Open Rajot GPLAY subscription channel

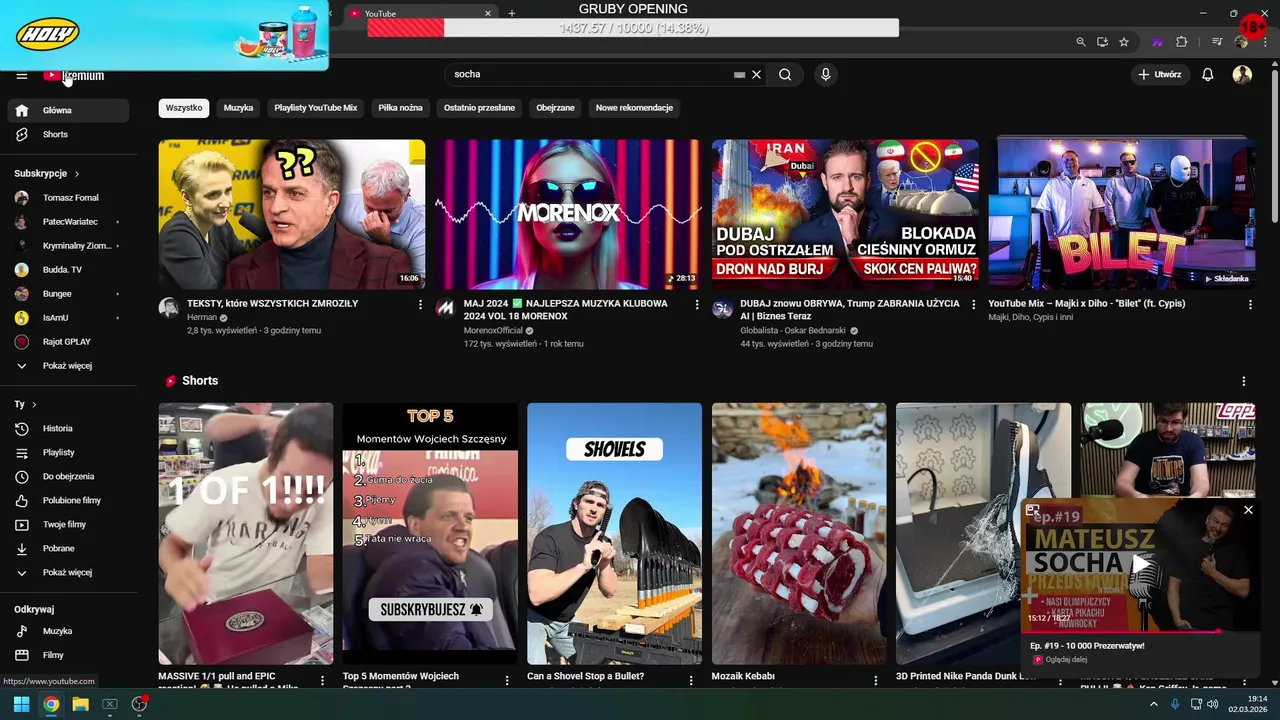tap(68, 342)
